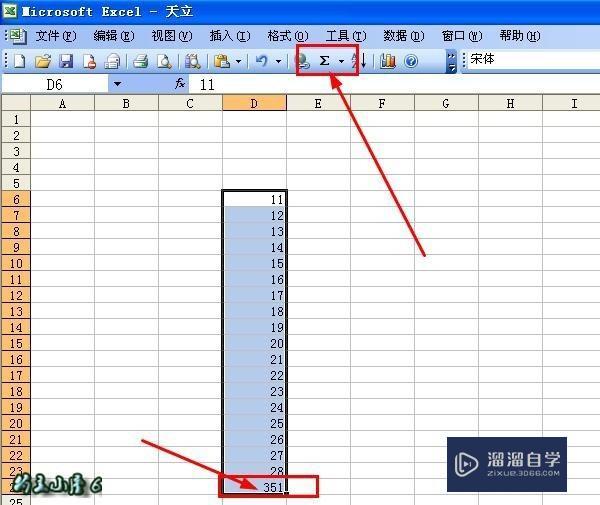
Task: Open the 窗口(W) menu
Action: [x=462, y=36]
